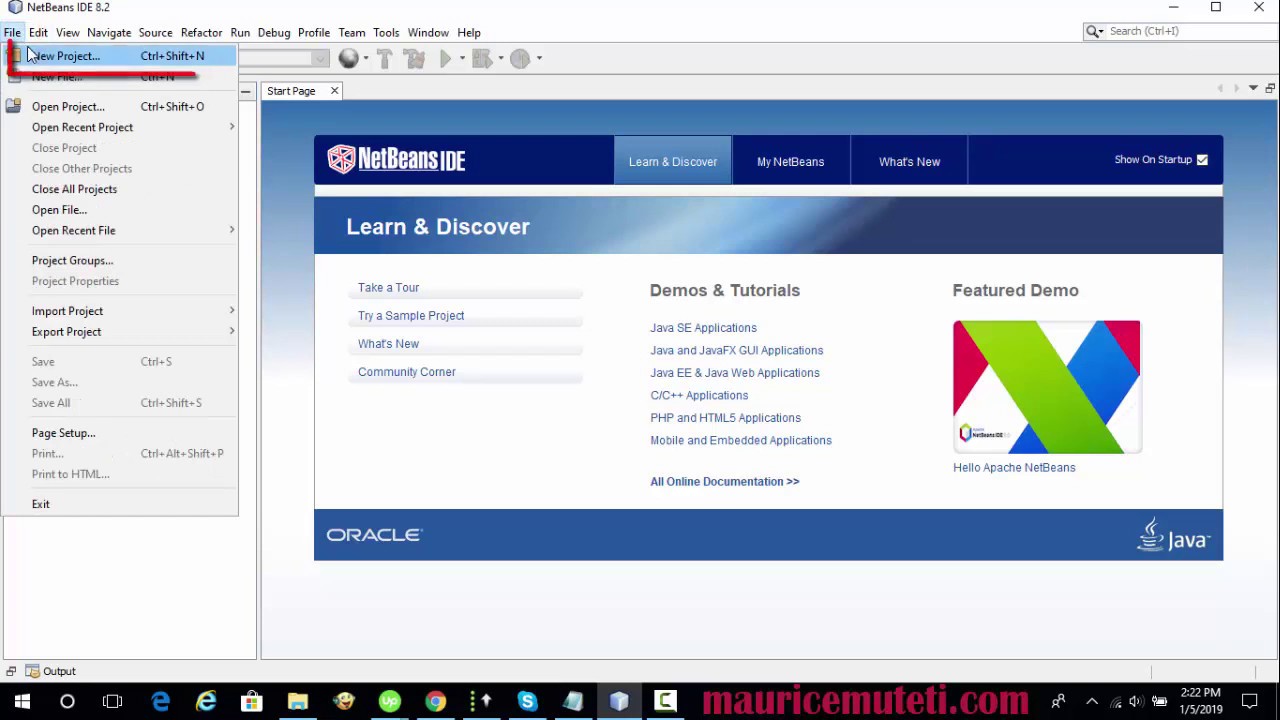Launch Microsoft Edge from taskbar

click(160, 701)
